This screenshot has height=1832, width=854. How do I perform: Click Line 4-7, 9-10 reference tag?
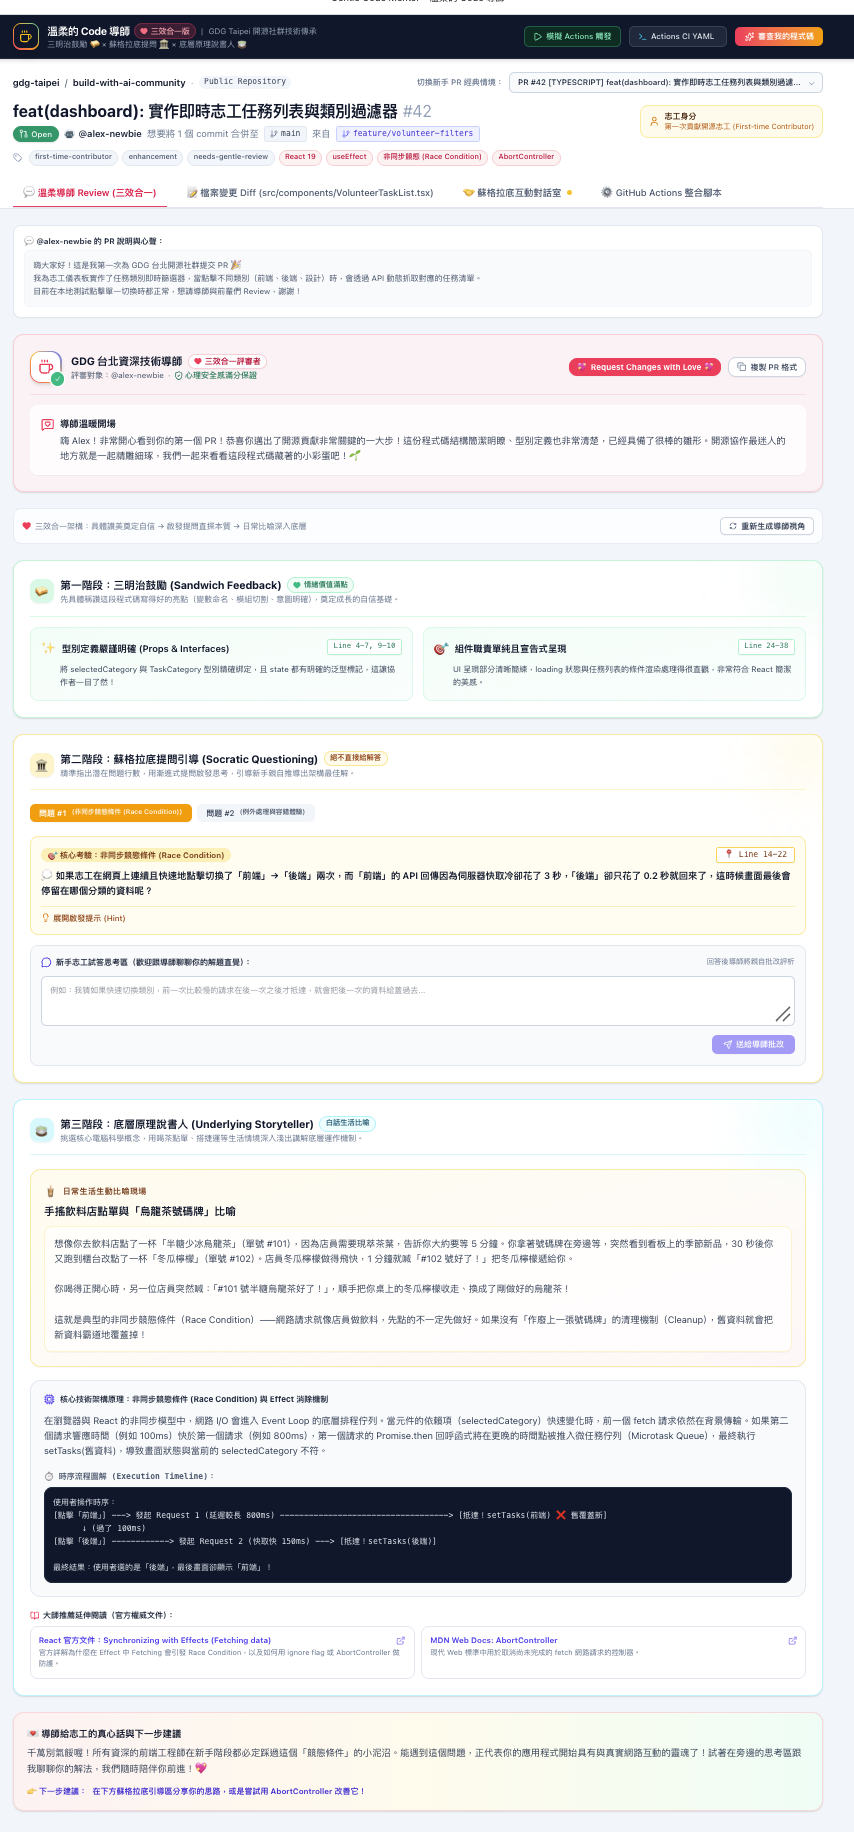point(365,646)
